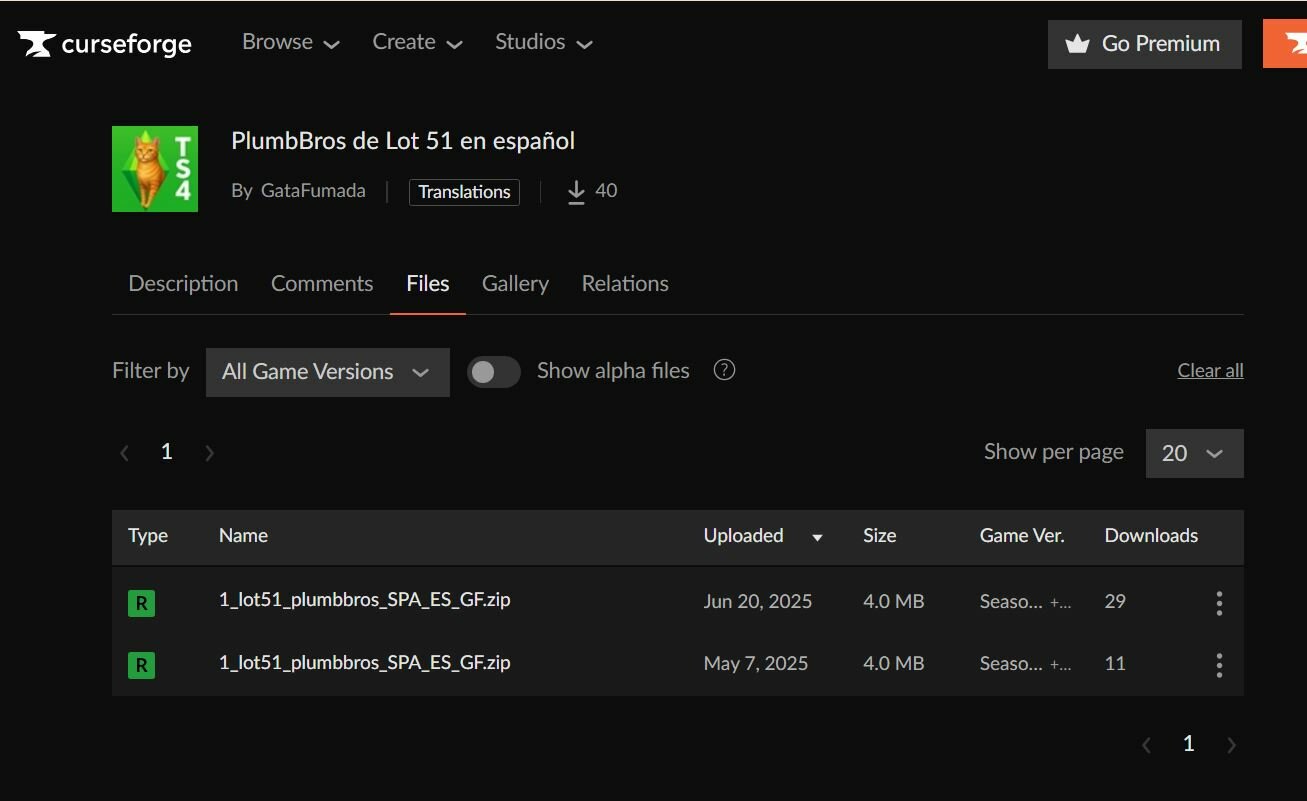Open the Translations category tag
1307x801 pixels.
click(464, 192)
